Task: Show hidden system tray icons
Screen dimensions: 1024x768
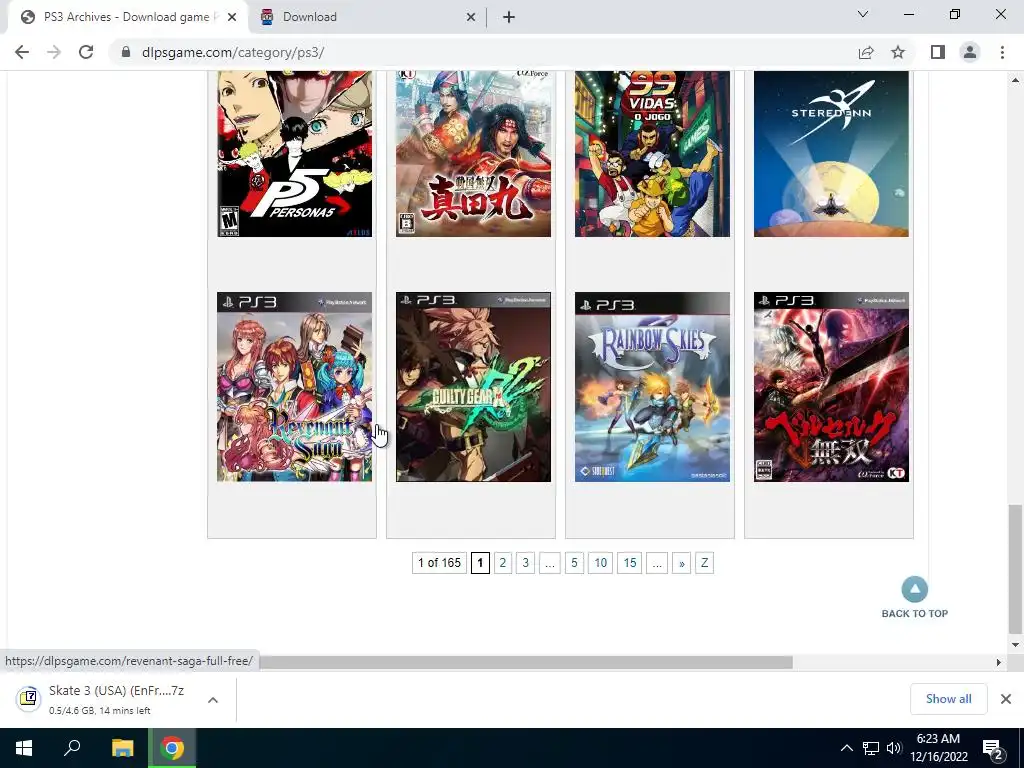Action: coord(846,748)
